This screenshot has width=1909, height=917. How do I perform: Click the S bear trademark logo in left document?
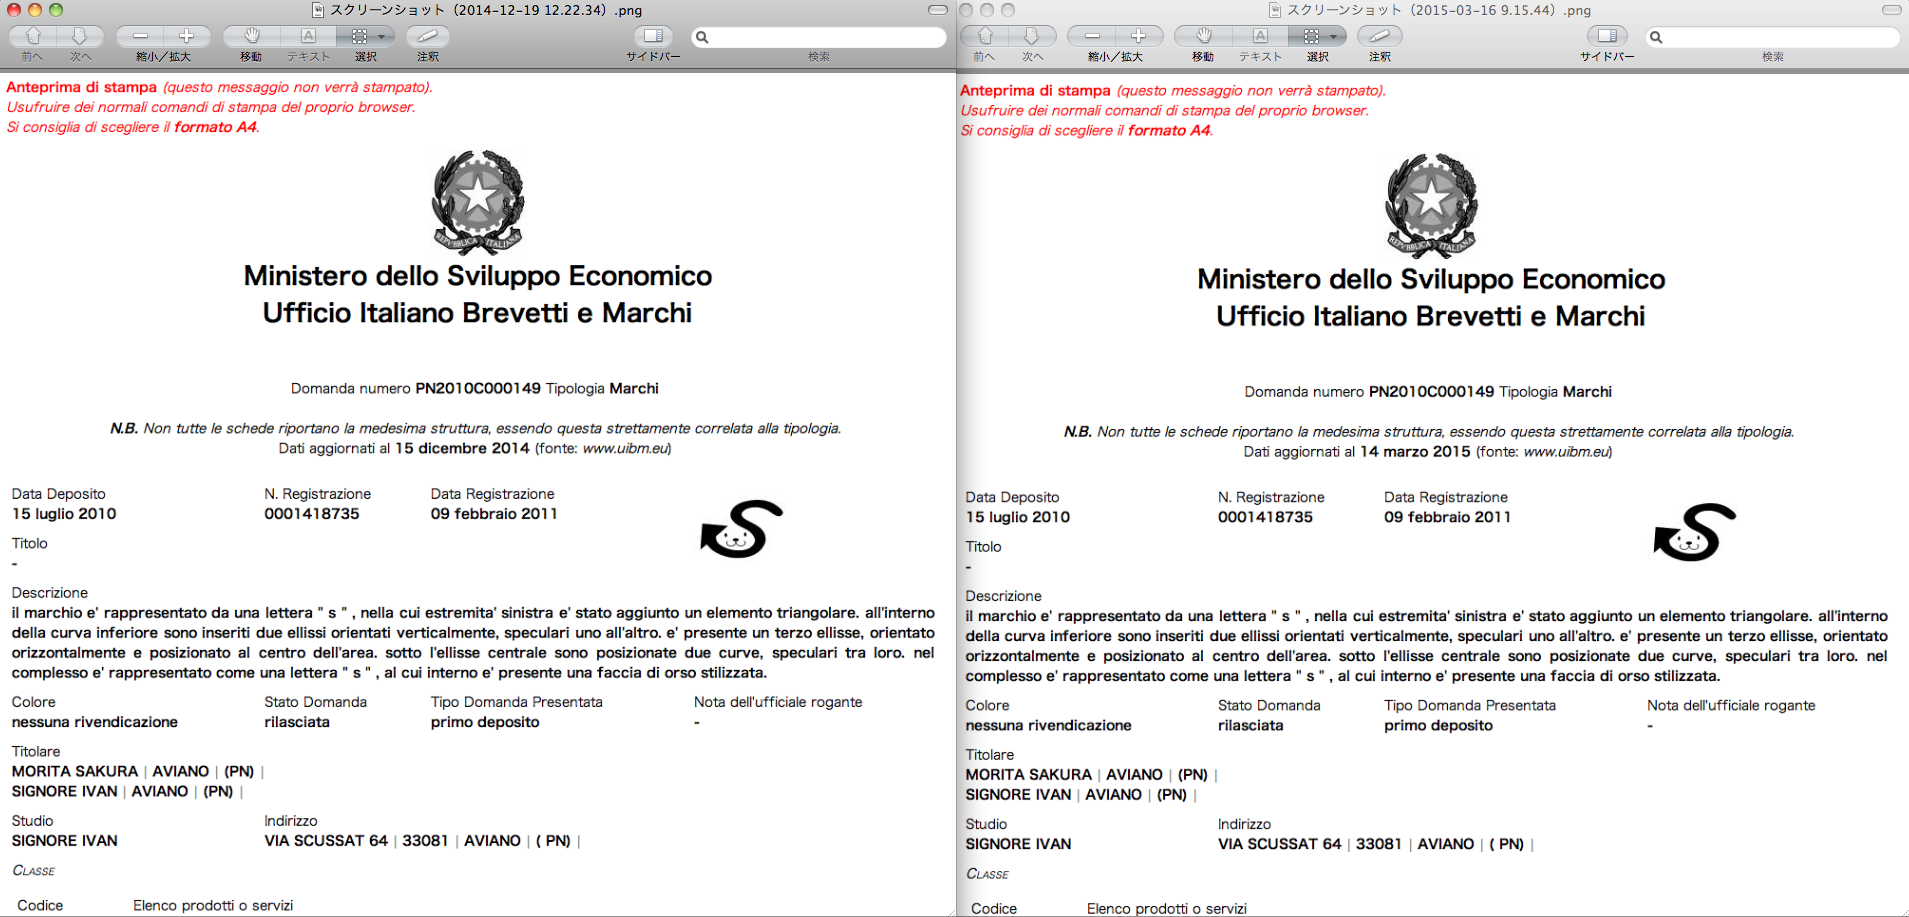[x=741, y=528]
